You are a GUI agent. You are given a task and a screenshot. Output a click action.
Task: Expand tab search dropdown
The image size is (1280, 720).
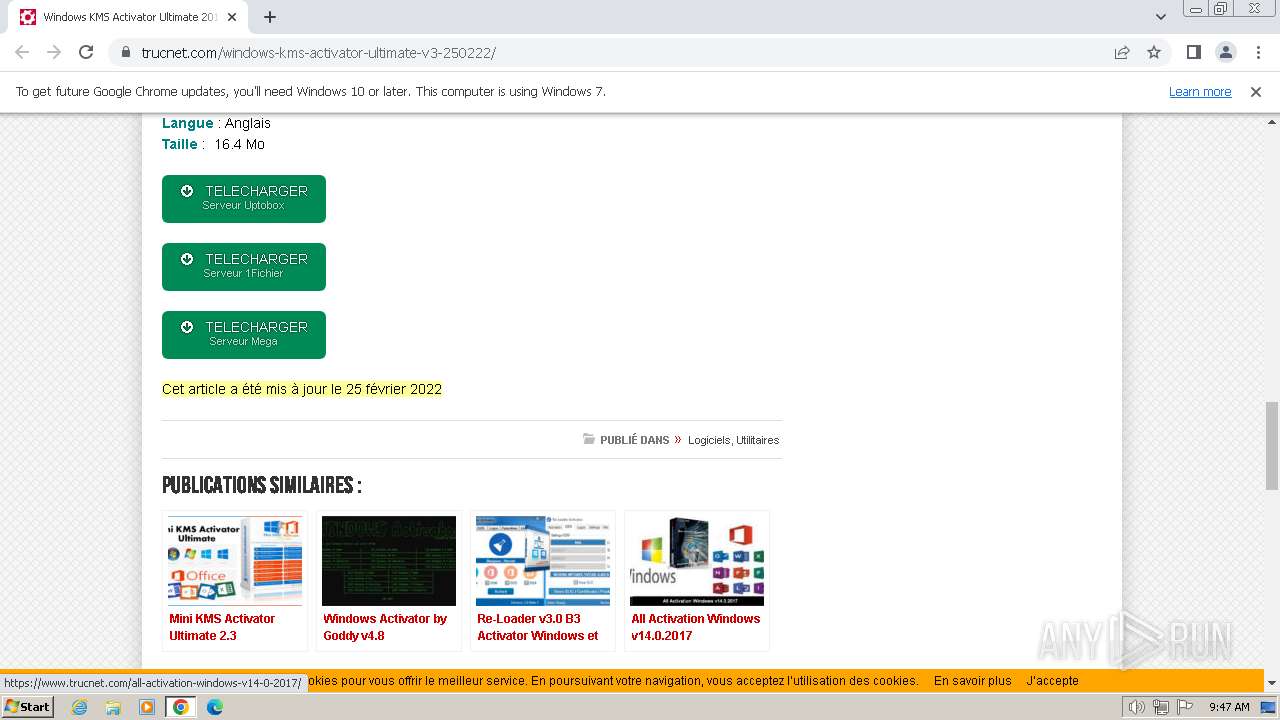click(x=1160, y=17)
